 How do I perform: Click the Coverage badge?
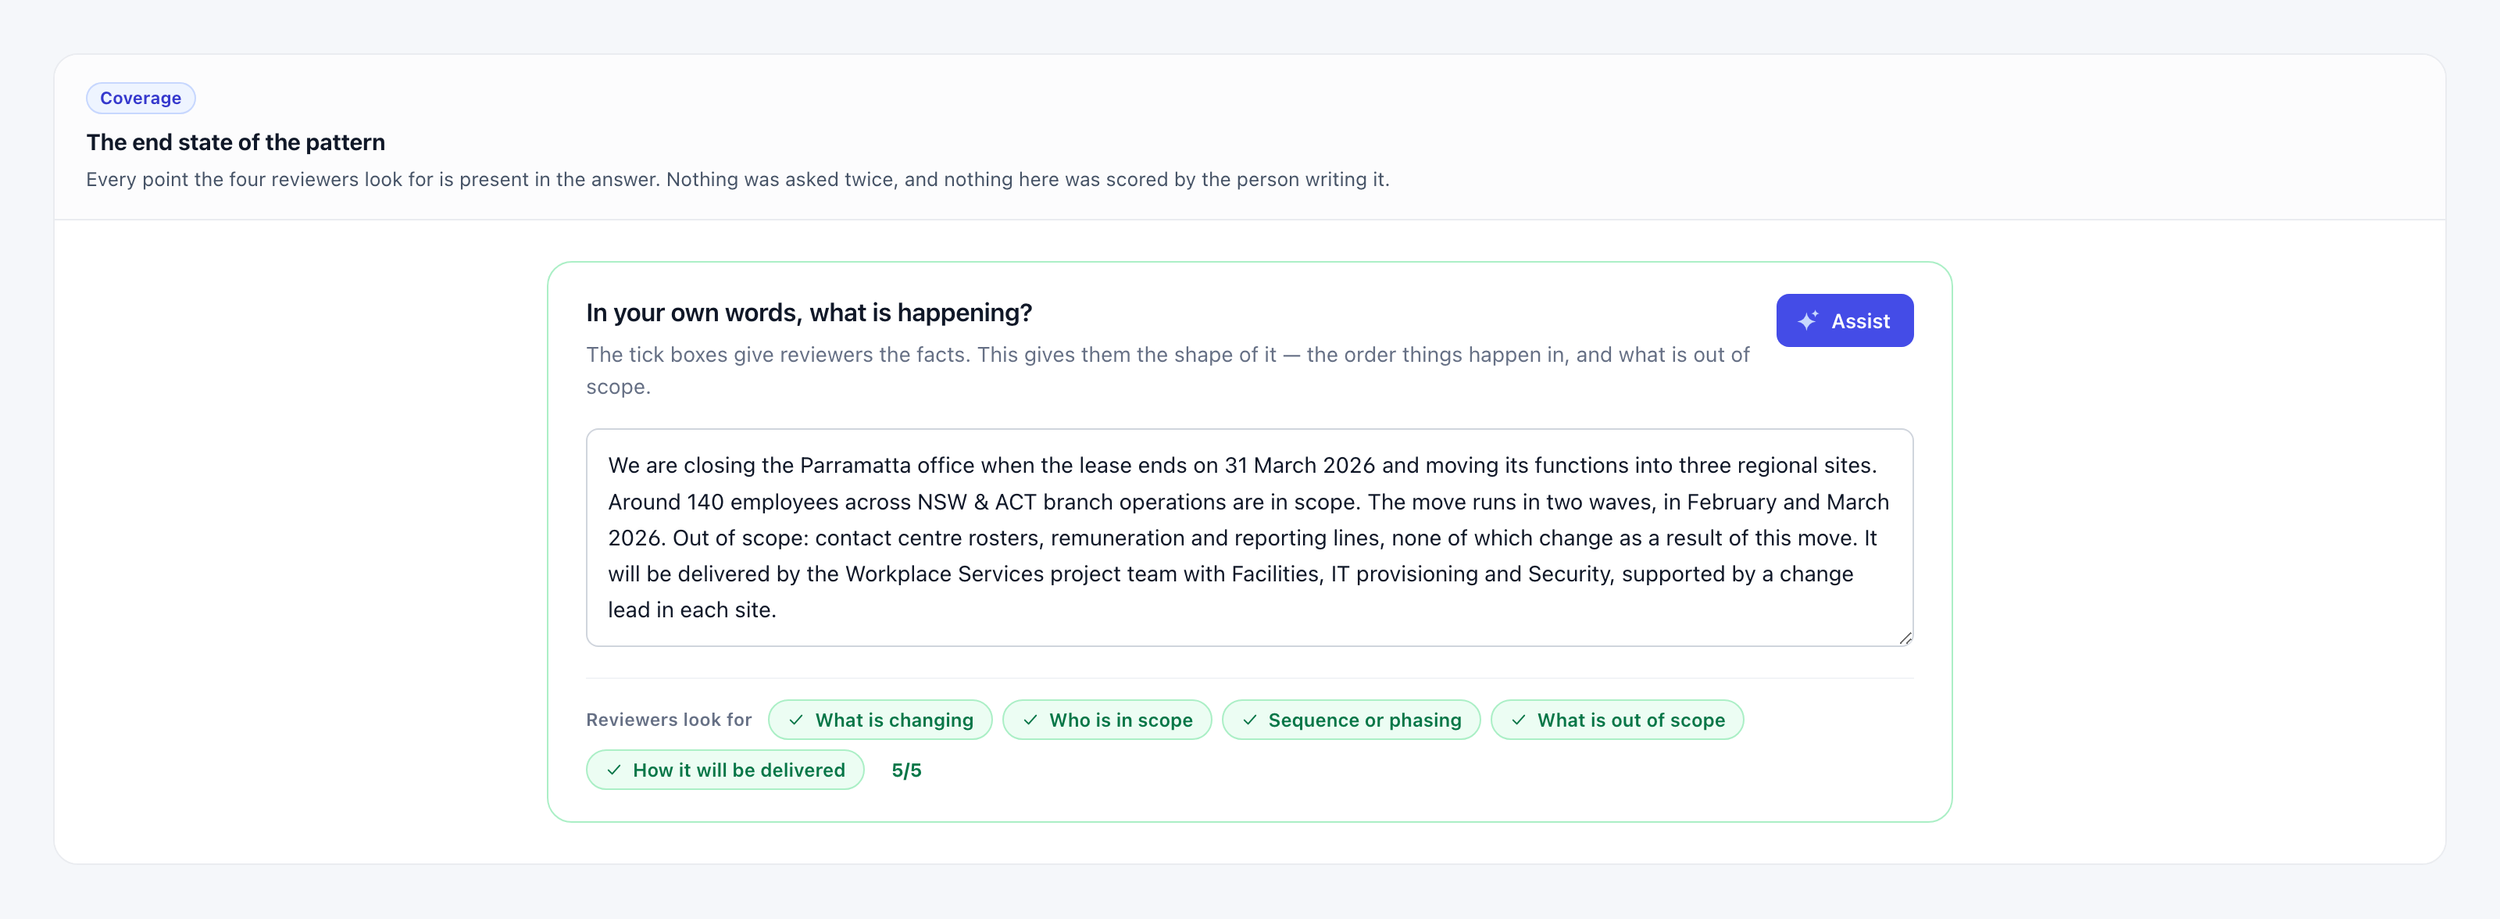pyautogui.click(x=141, y=98)
